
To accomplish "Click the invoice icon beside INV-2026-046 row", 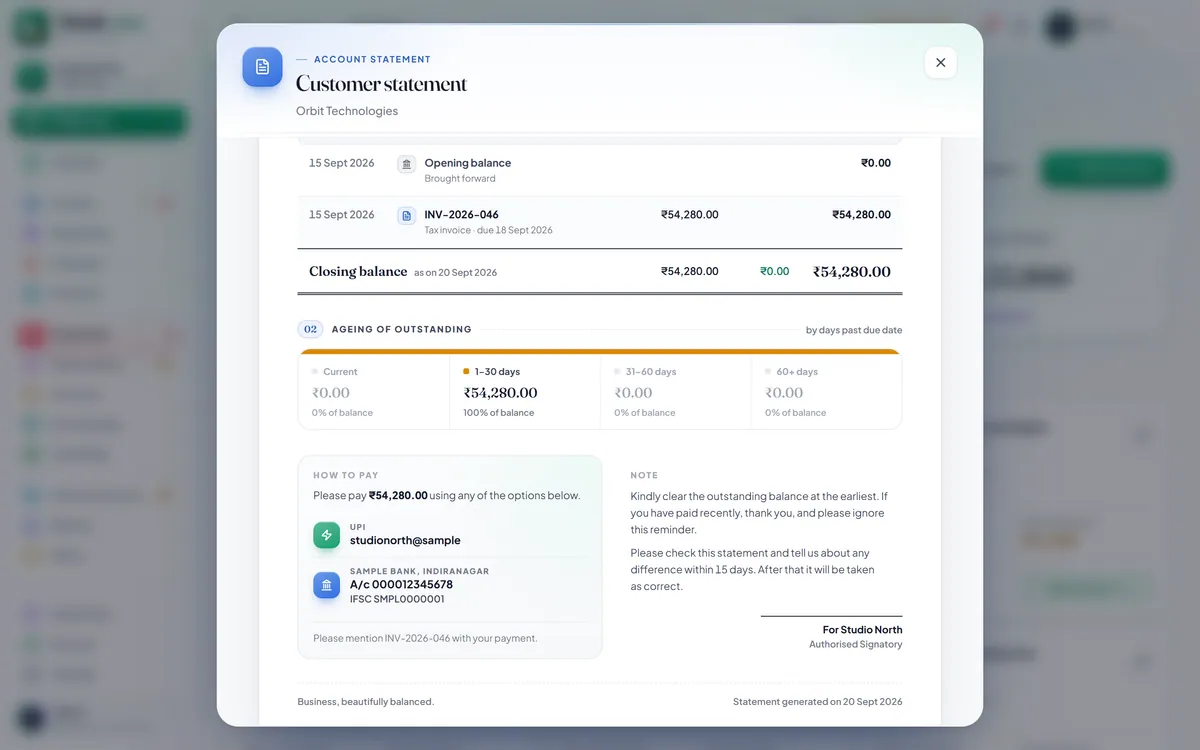I will (x=406, y=215).
